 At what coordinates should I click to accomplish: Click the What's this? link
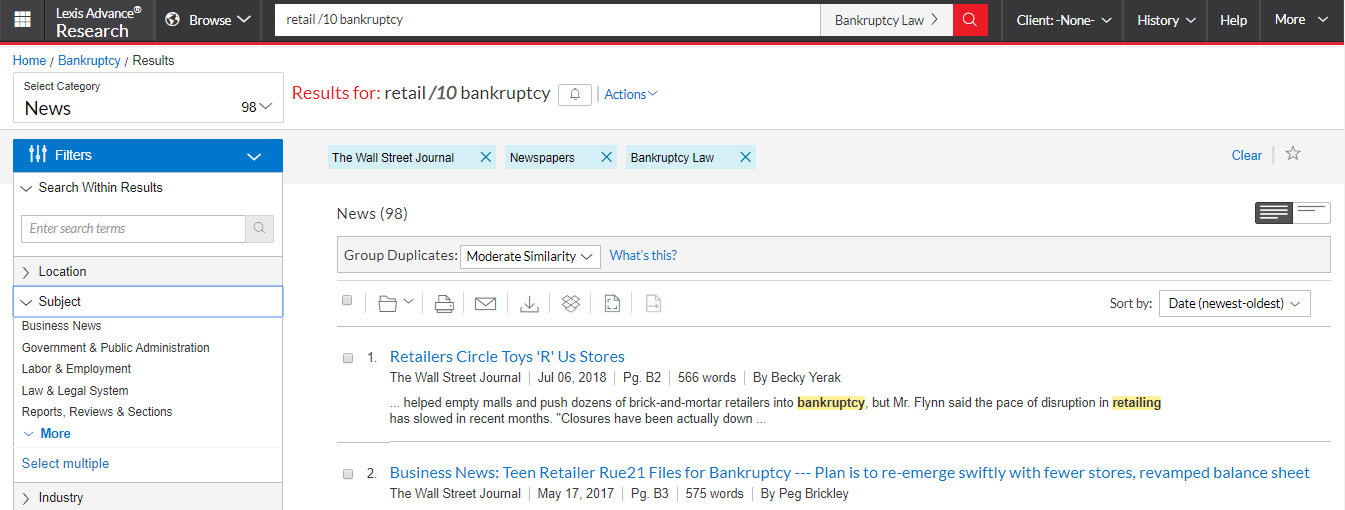[x=643, y=256]
